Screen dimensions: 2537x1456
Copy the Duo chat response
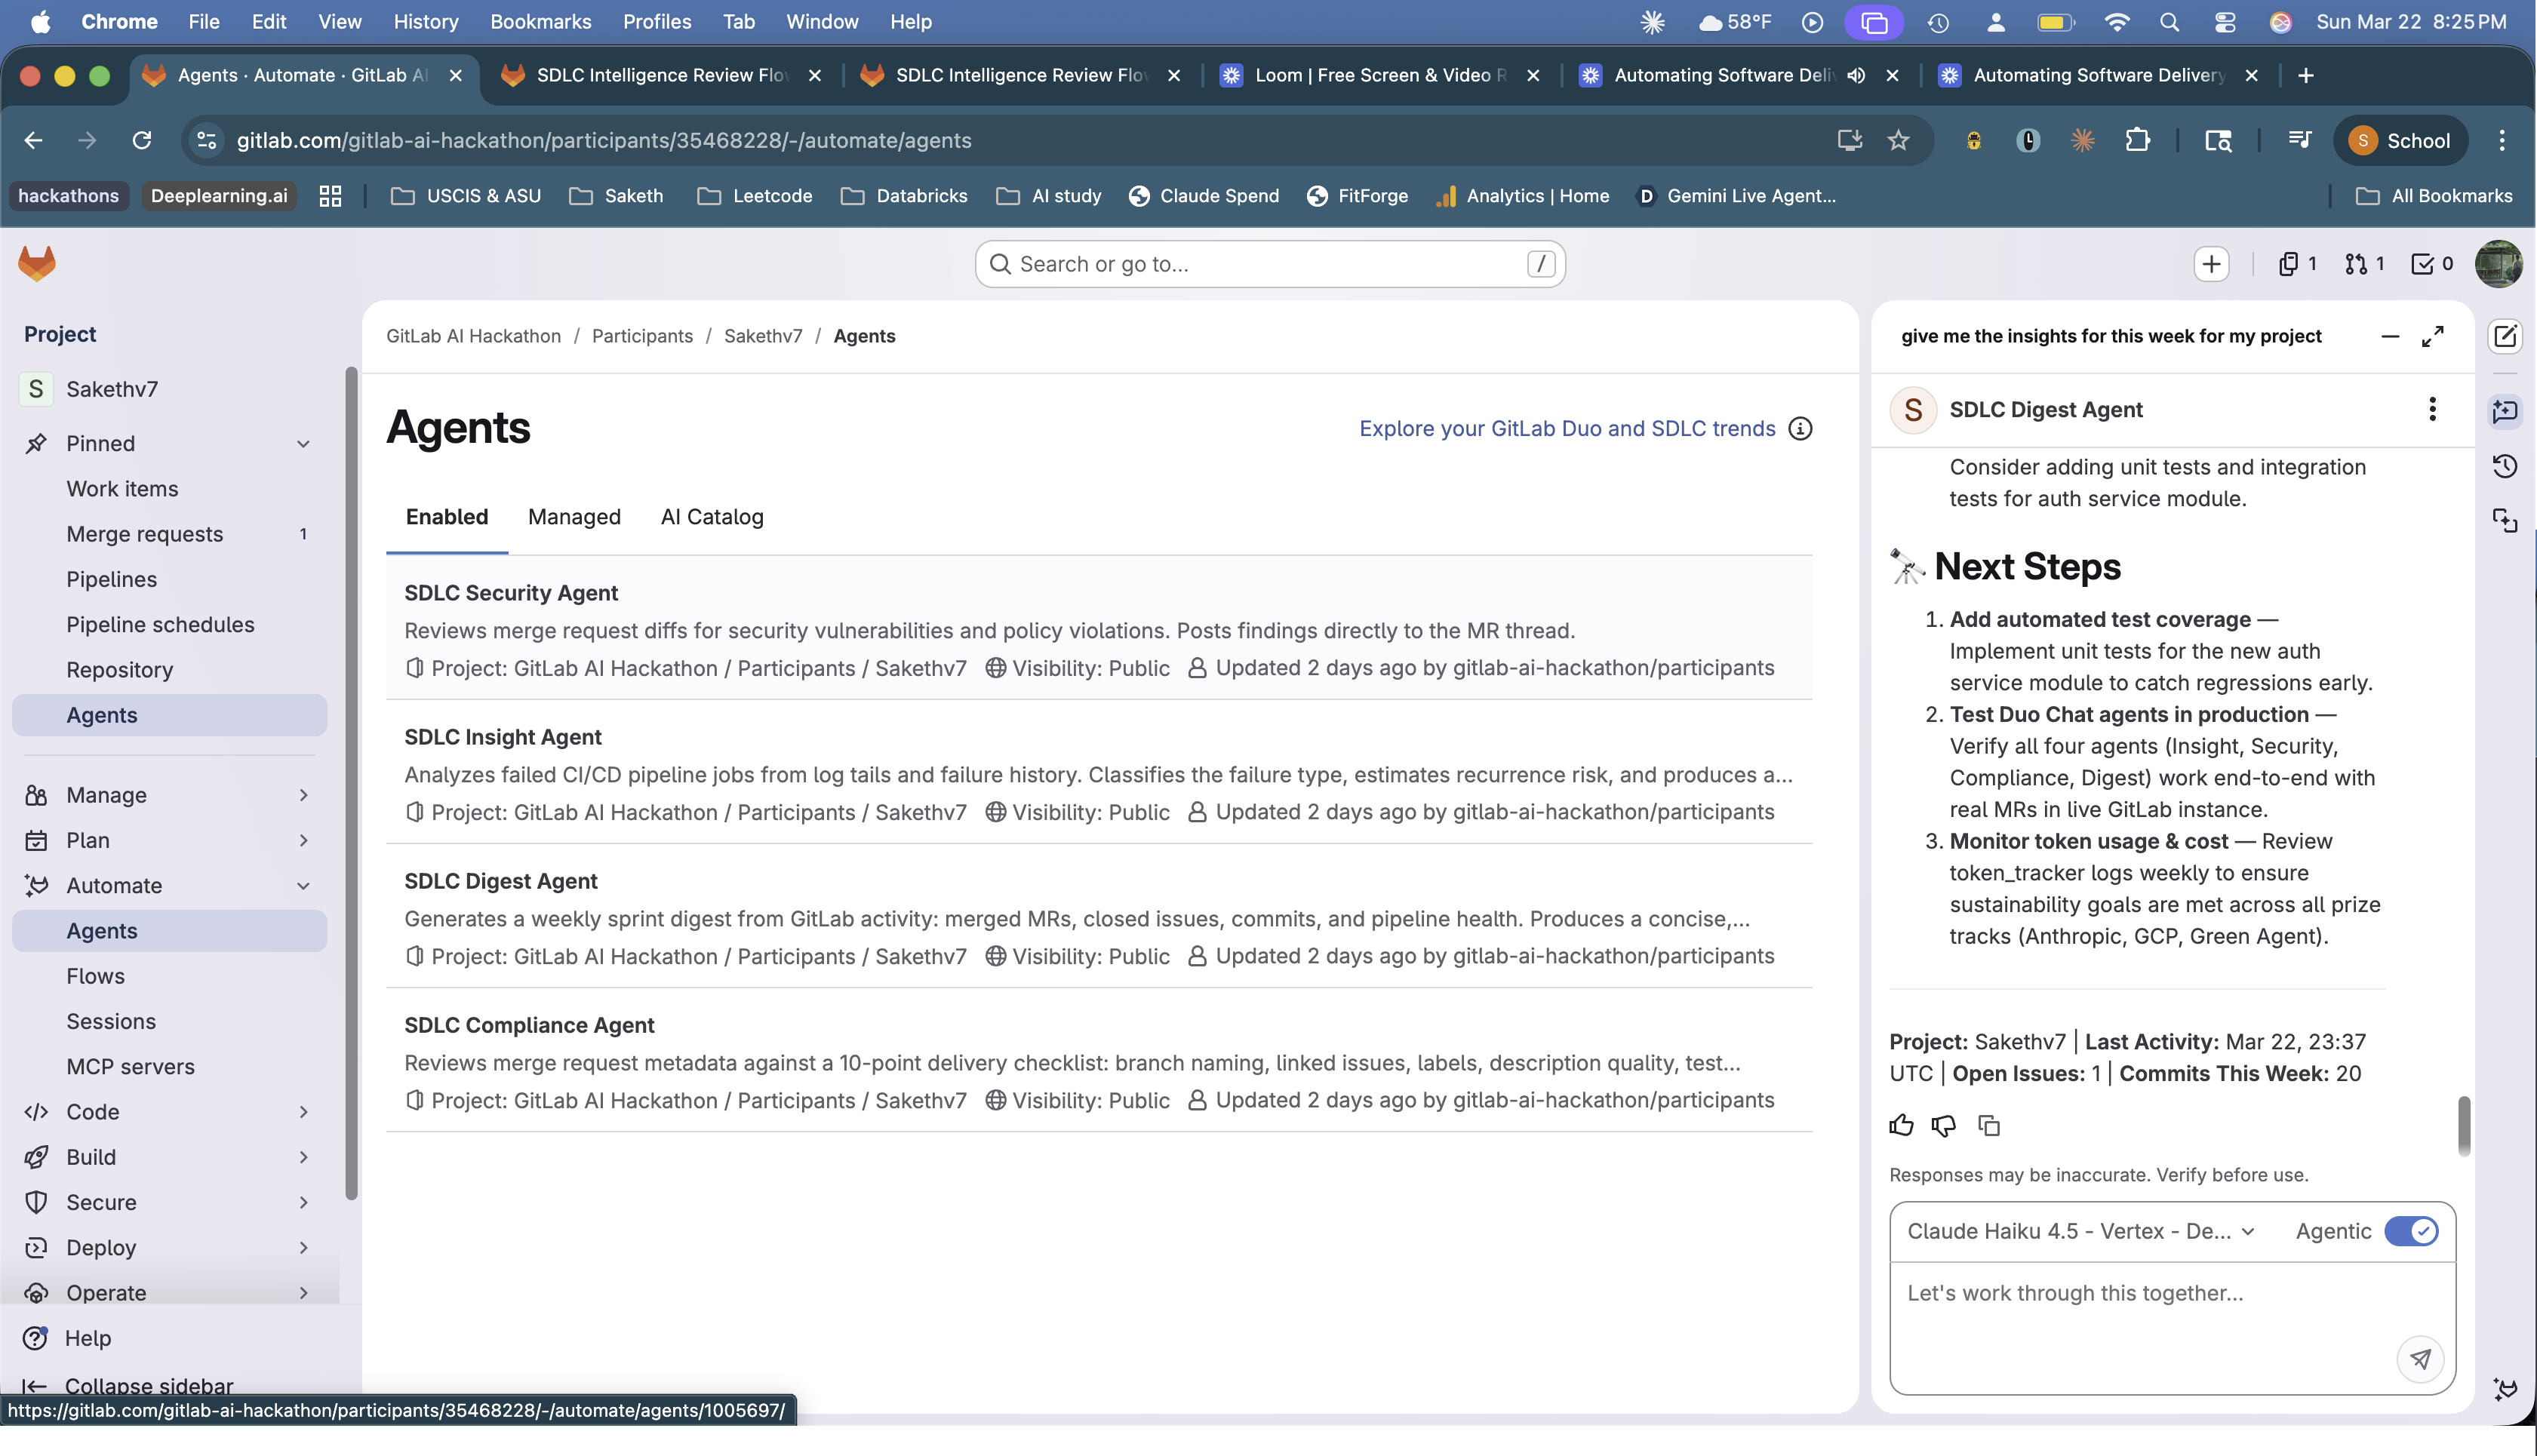click(x=1989, y=1125)
